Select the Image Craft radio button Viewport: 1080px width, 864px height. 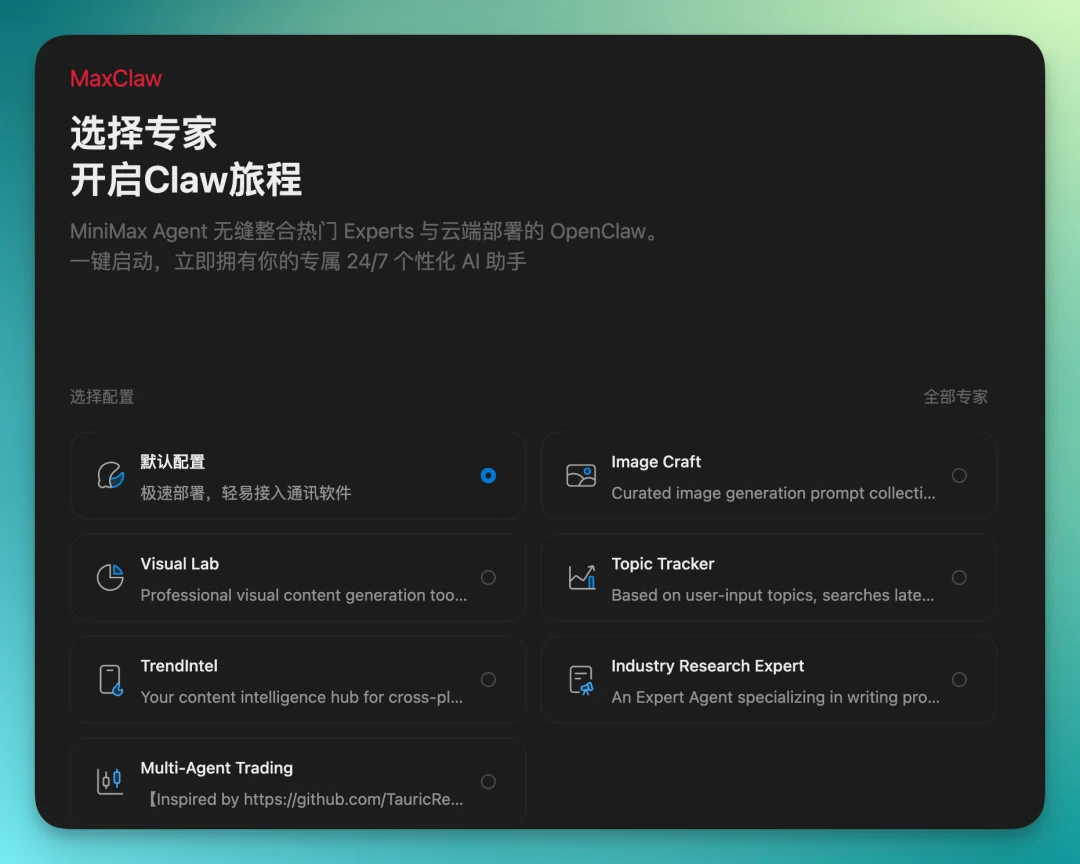[x=959, y=475]
